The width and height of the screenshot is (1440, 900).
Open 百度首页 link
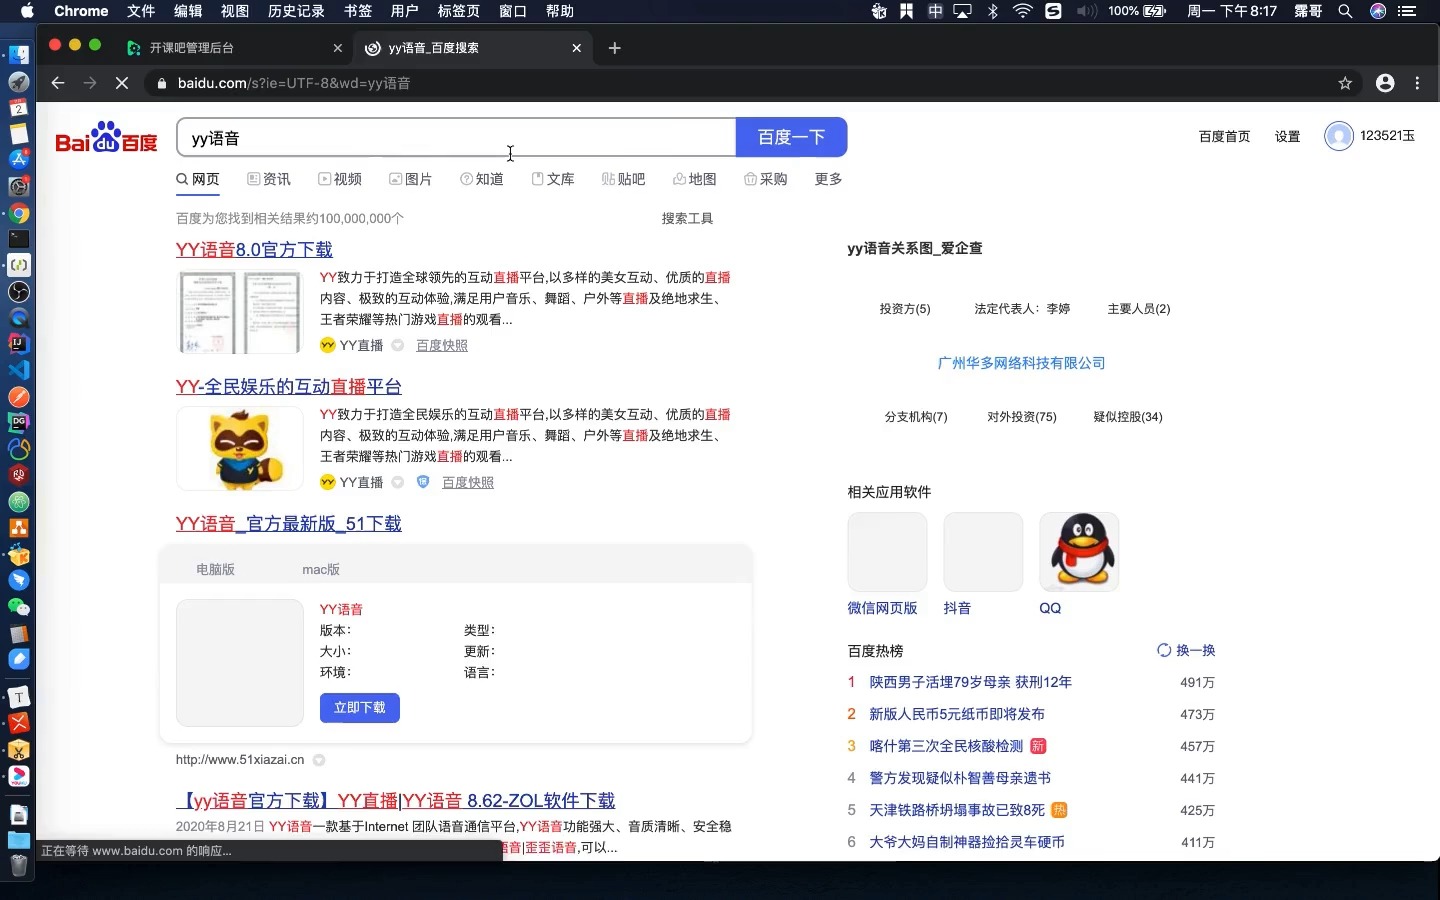pos(1224,136)
